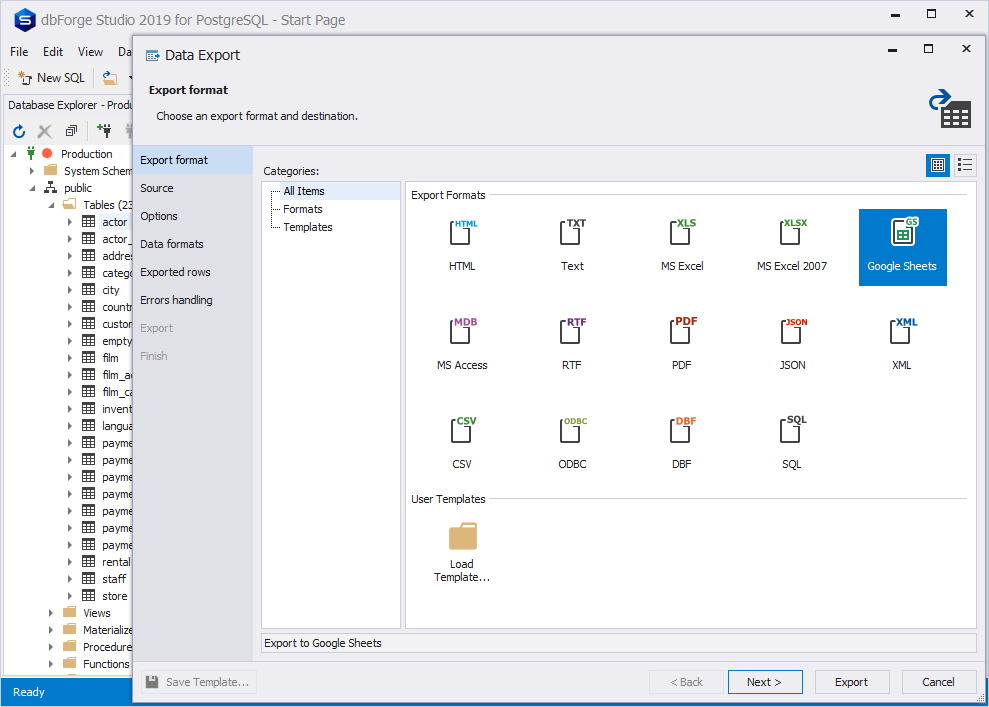Choose the XML export format
Viewport: 989px width, 707px height.
901,345
